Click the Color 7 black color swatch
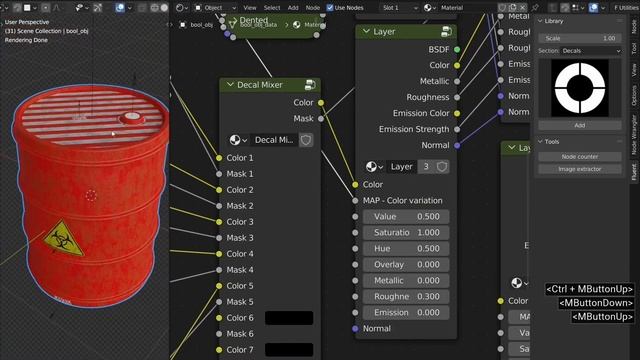640x360 pixels. pos(289,350)
